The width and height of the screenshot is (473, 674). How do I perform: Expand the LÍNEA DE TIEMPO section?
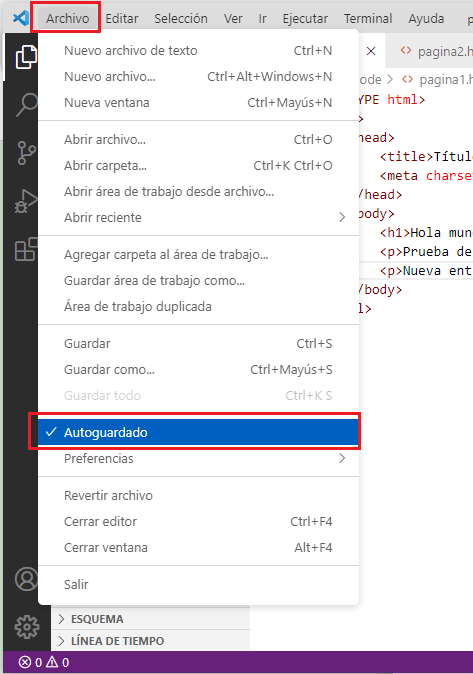point(150,641)
